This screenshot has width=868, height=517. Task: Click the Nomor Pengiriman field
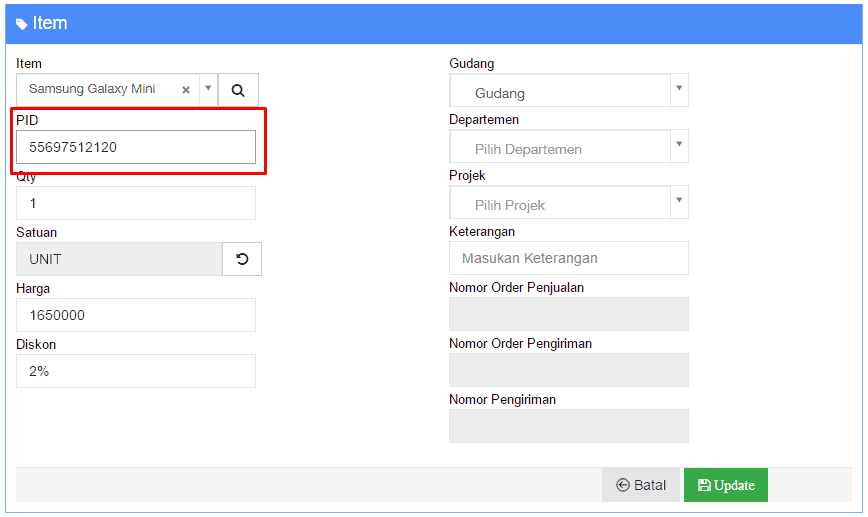tap(569, 426)
